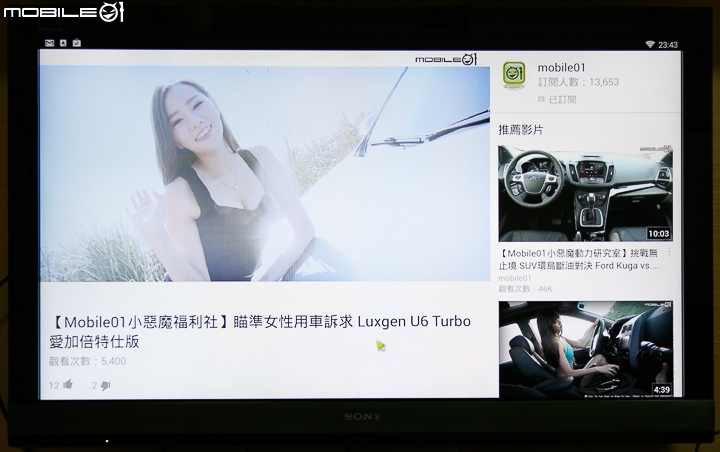Open the Gmail notification icon
This screenshot has height=452, width=720.
pos(50,43)
